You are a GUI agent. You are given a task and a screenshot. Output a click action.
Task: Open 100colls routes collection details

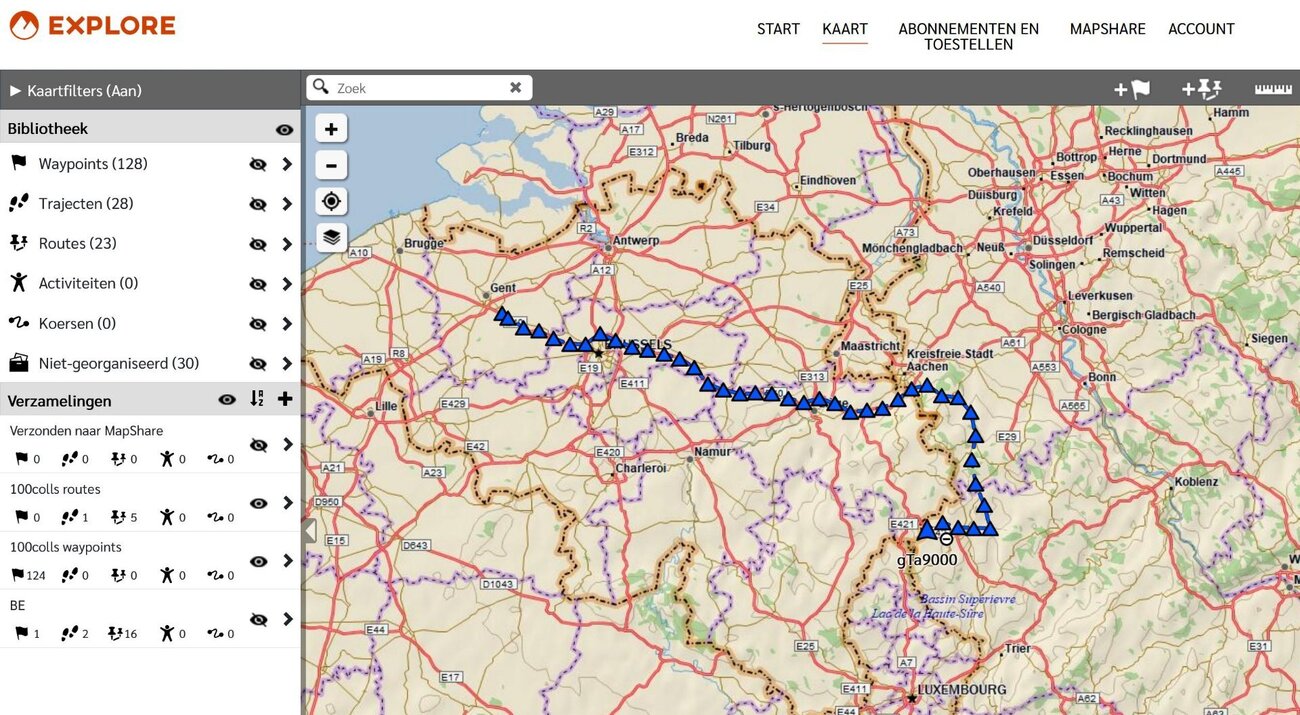[287, 503]
